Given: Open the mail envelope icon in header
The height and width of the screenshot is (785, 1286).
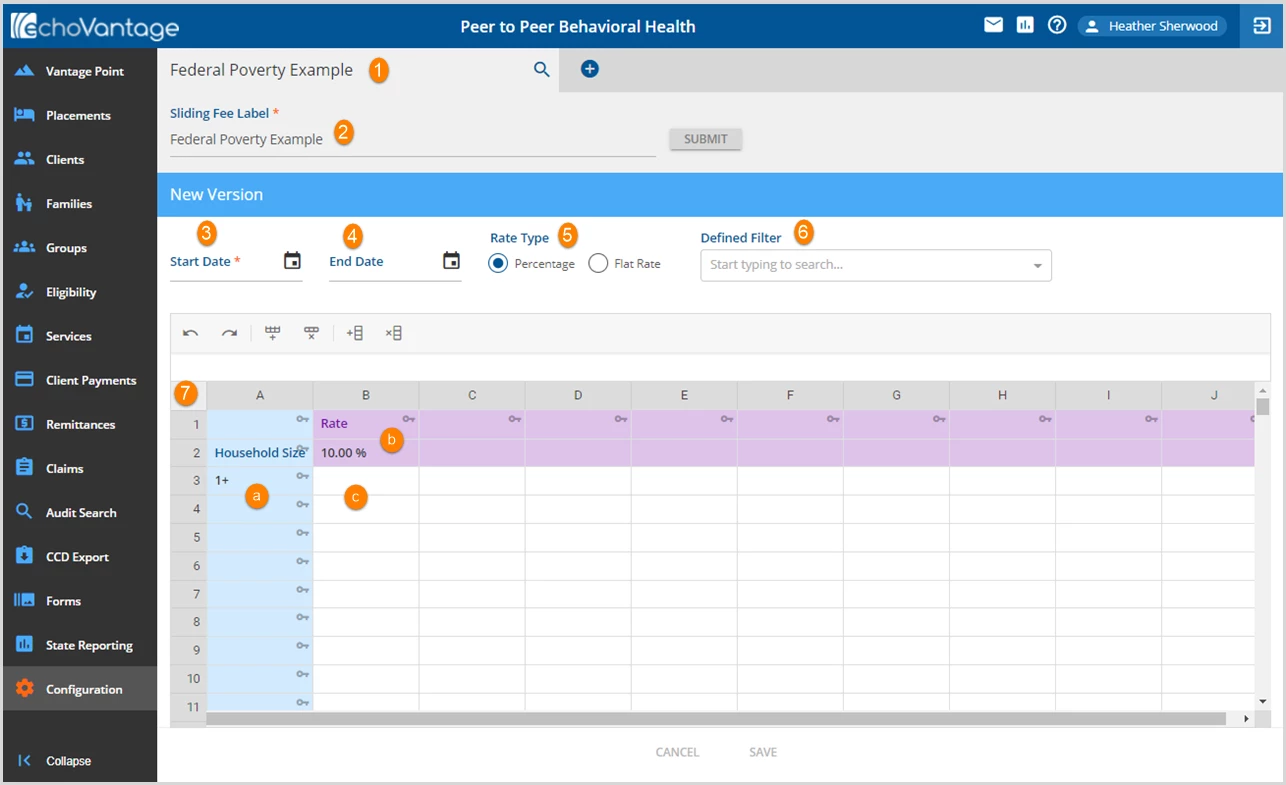Looking at the screenshot, I should coord(993,25).
